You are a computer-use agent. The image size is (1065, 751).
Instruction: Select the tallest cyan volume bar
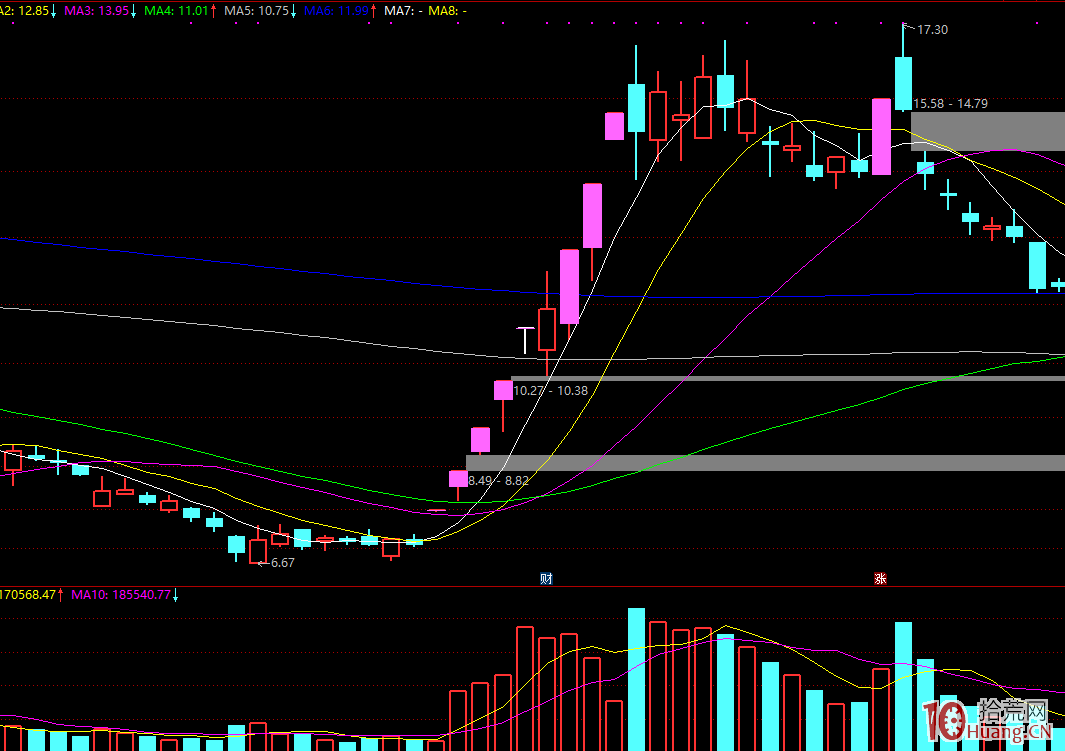click(636, 679)
